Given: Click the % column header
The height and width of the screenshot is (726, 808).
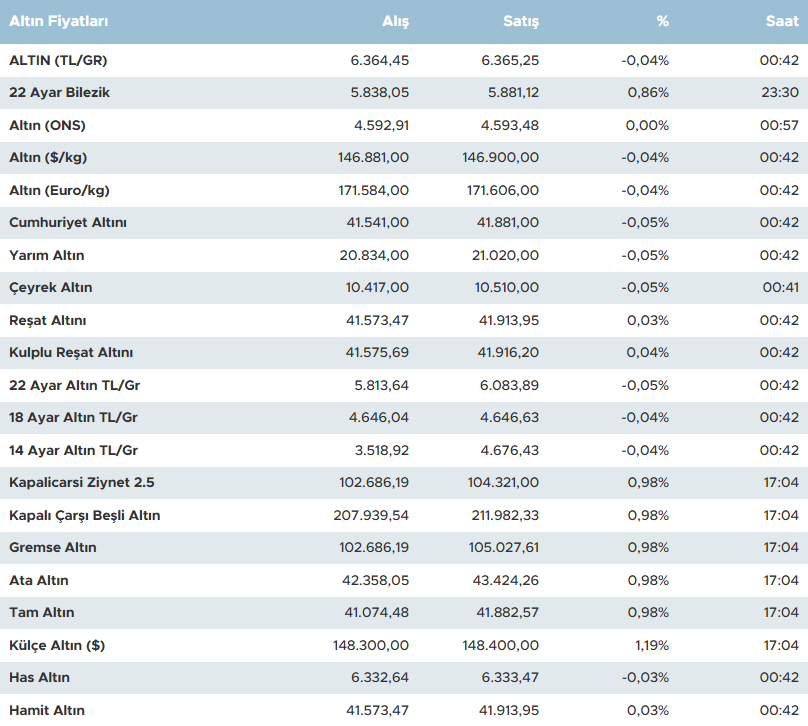Looking at the screenshot, I should (662, 21).
